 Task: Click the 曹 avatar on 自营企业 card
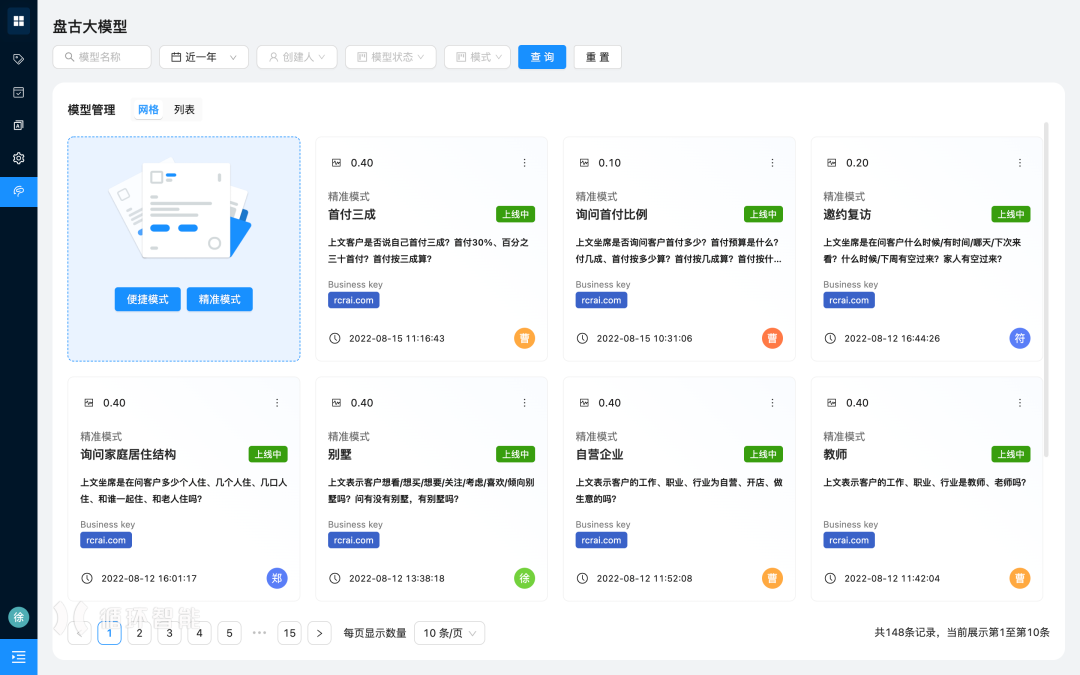772,578
